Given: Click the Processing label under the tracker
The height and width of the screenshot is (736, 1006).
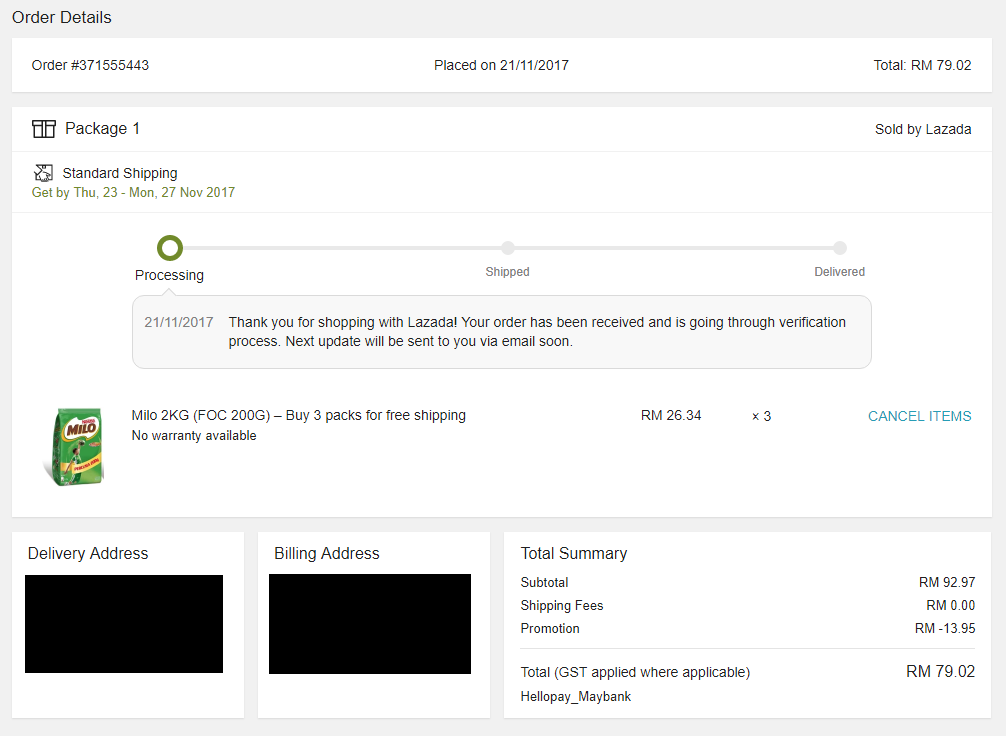Looking at the screenshot, I should 169,275.
